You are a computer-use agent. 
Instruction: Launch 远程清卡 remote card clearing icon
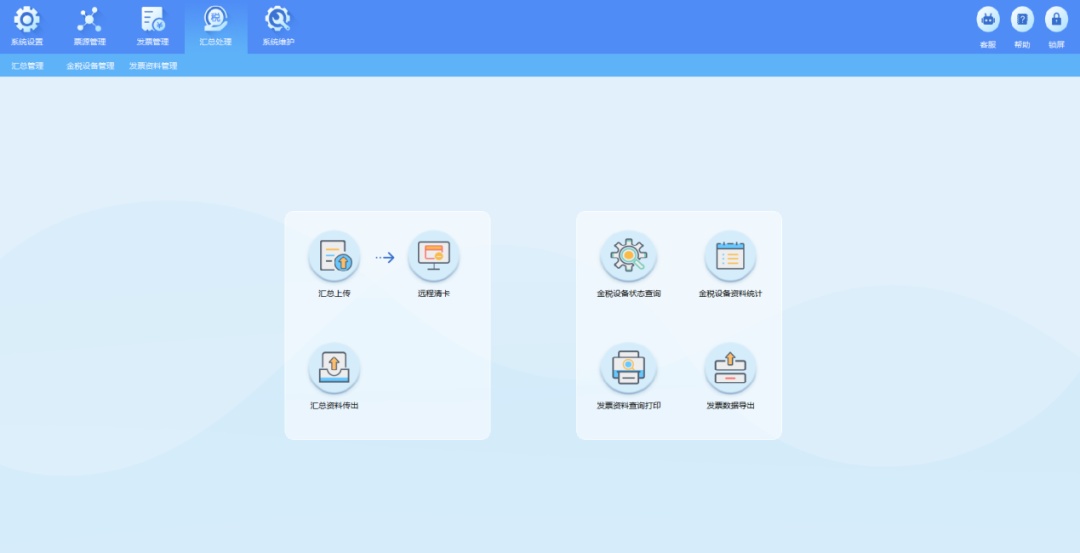point(434,257)
